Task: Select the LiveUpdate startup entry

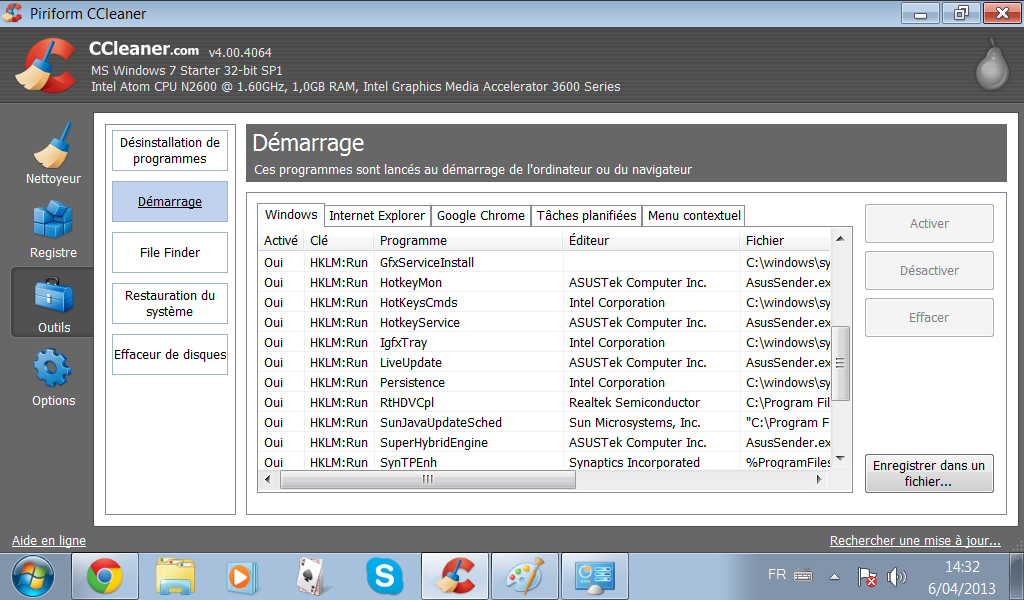Action: click(545, 362)
